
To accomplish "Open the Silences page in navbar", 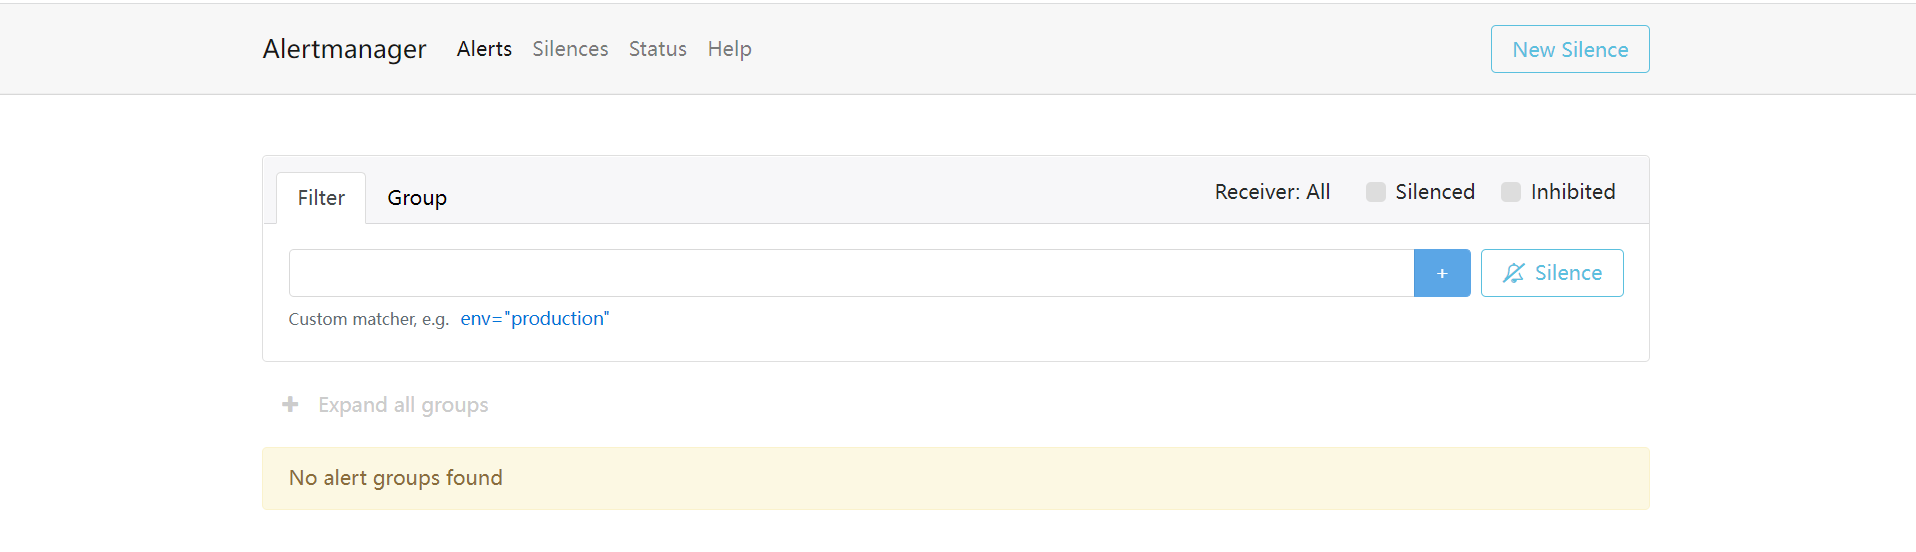I will pos(570,49).
